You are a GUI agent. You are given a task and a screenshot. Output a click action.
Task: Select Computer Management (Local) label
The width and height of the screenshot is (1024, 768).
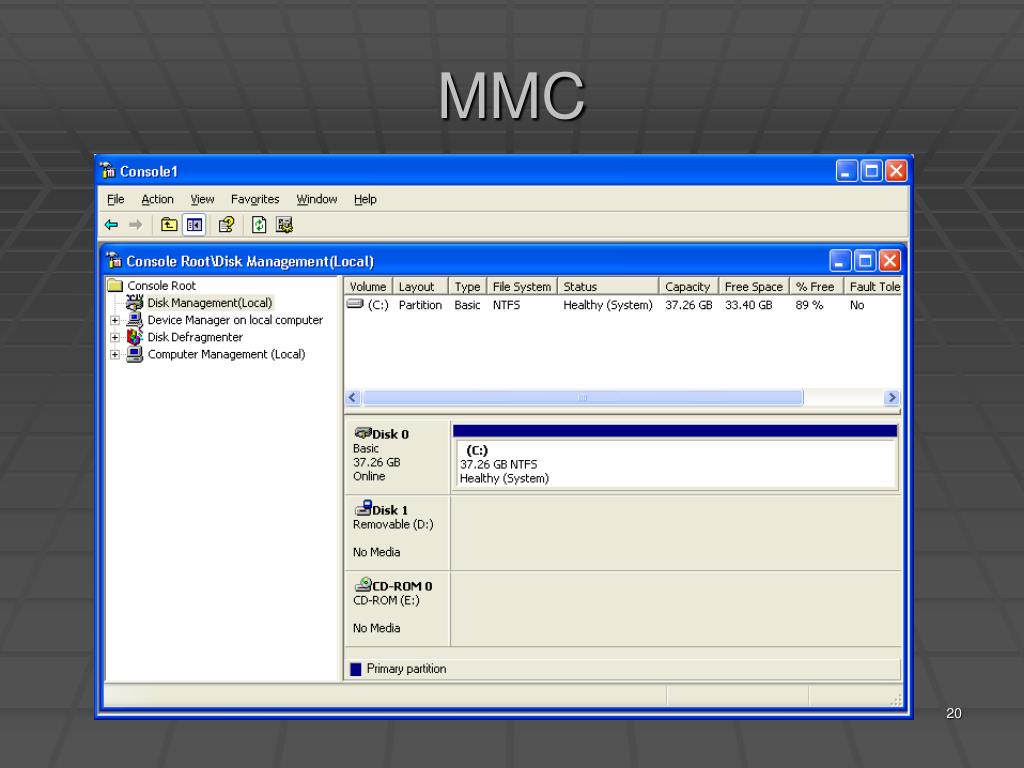pyautogui.click(x=227, y=354)
